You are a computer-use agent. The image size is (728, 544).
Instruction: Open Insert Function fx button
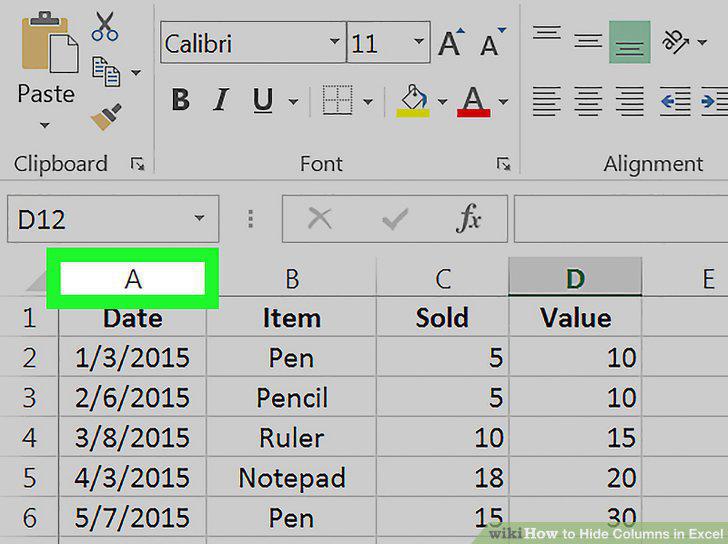[x=469, y=217]
